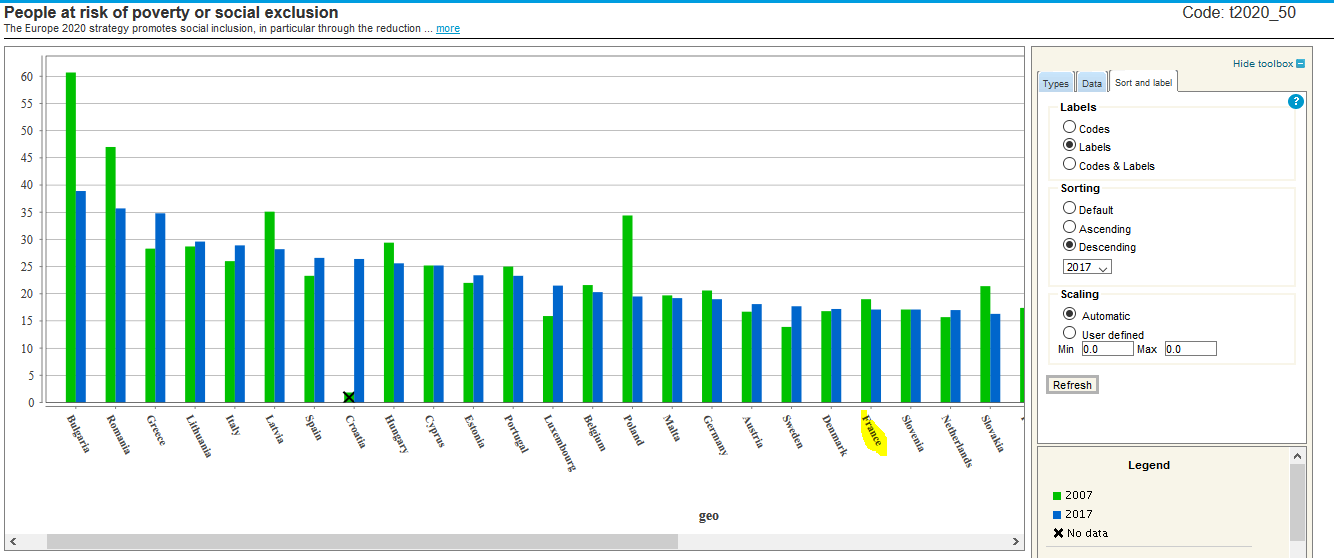Click the legend panel's scroll up arrow

tap(1297, 455)
